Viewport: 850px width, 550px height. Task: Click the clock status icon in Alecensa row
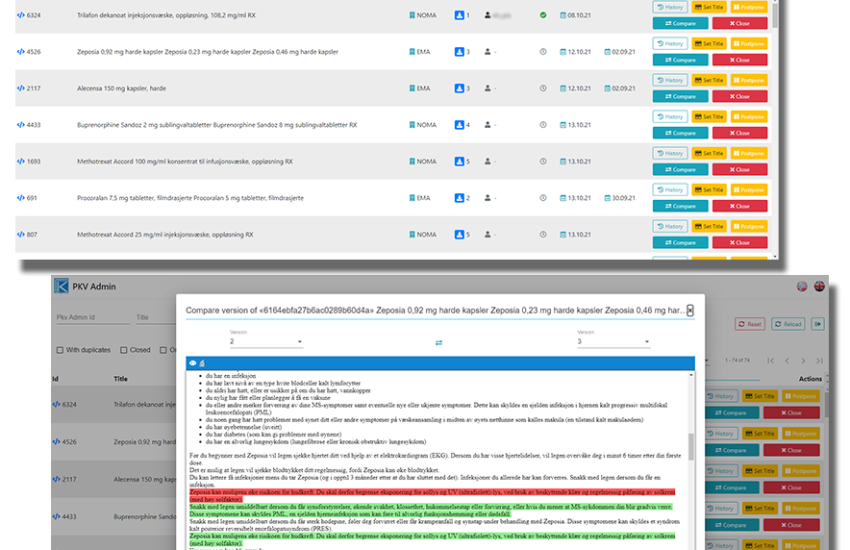pyautogui.click(x=543, y=88)
